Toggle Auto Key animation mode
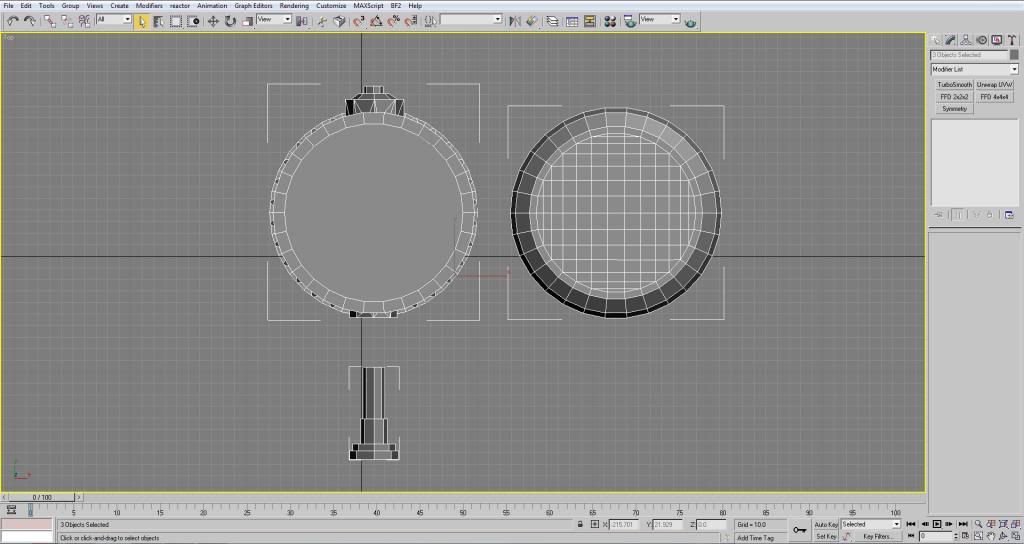The height and width of the screenshot is (544, 1024). pyautogui.click(x=826, y=524)
